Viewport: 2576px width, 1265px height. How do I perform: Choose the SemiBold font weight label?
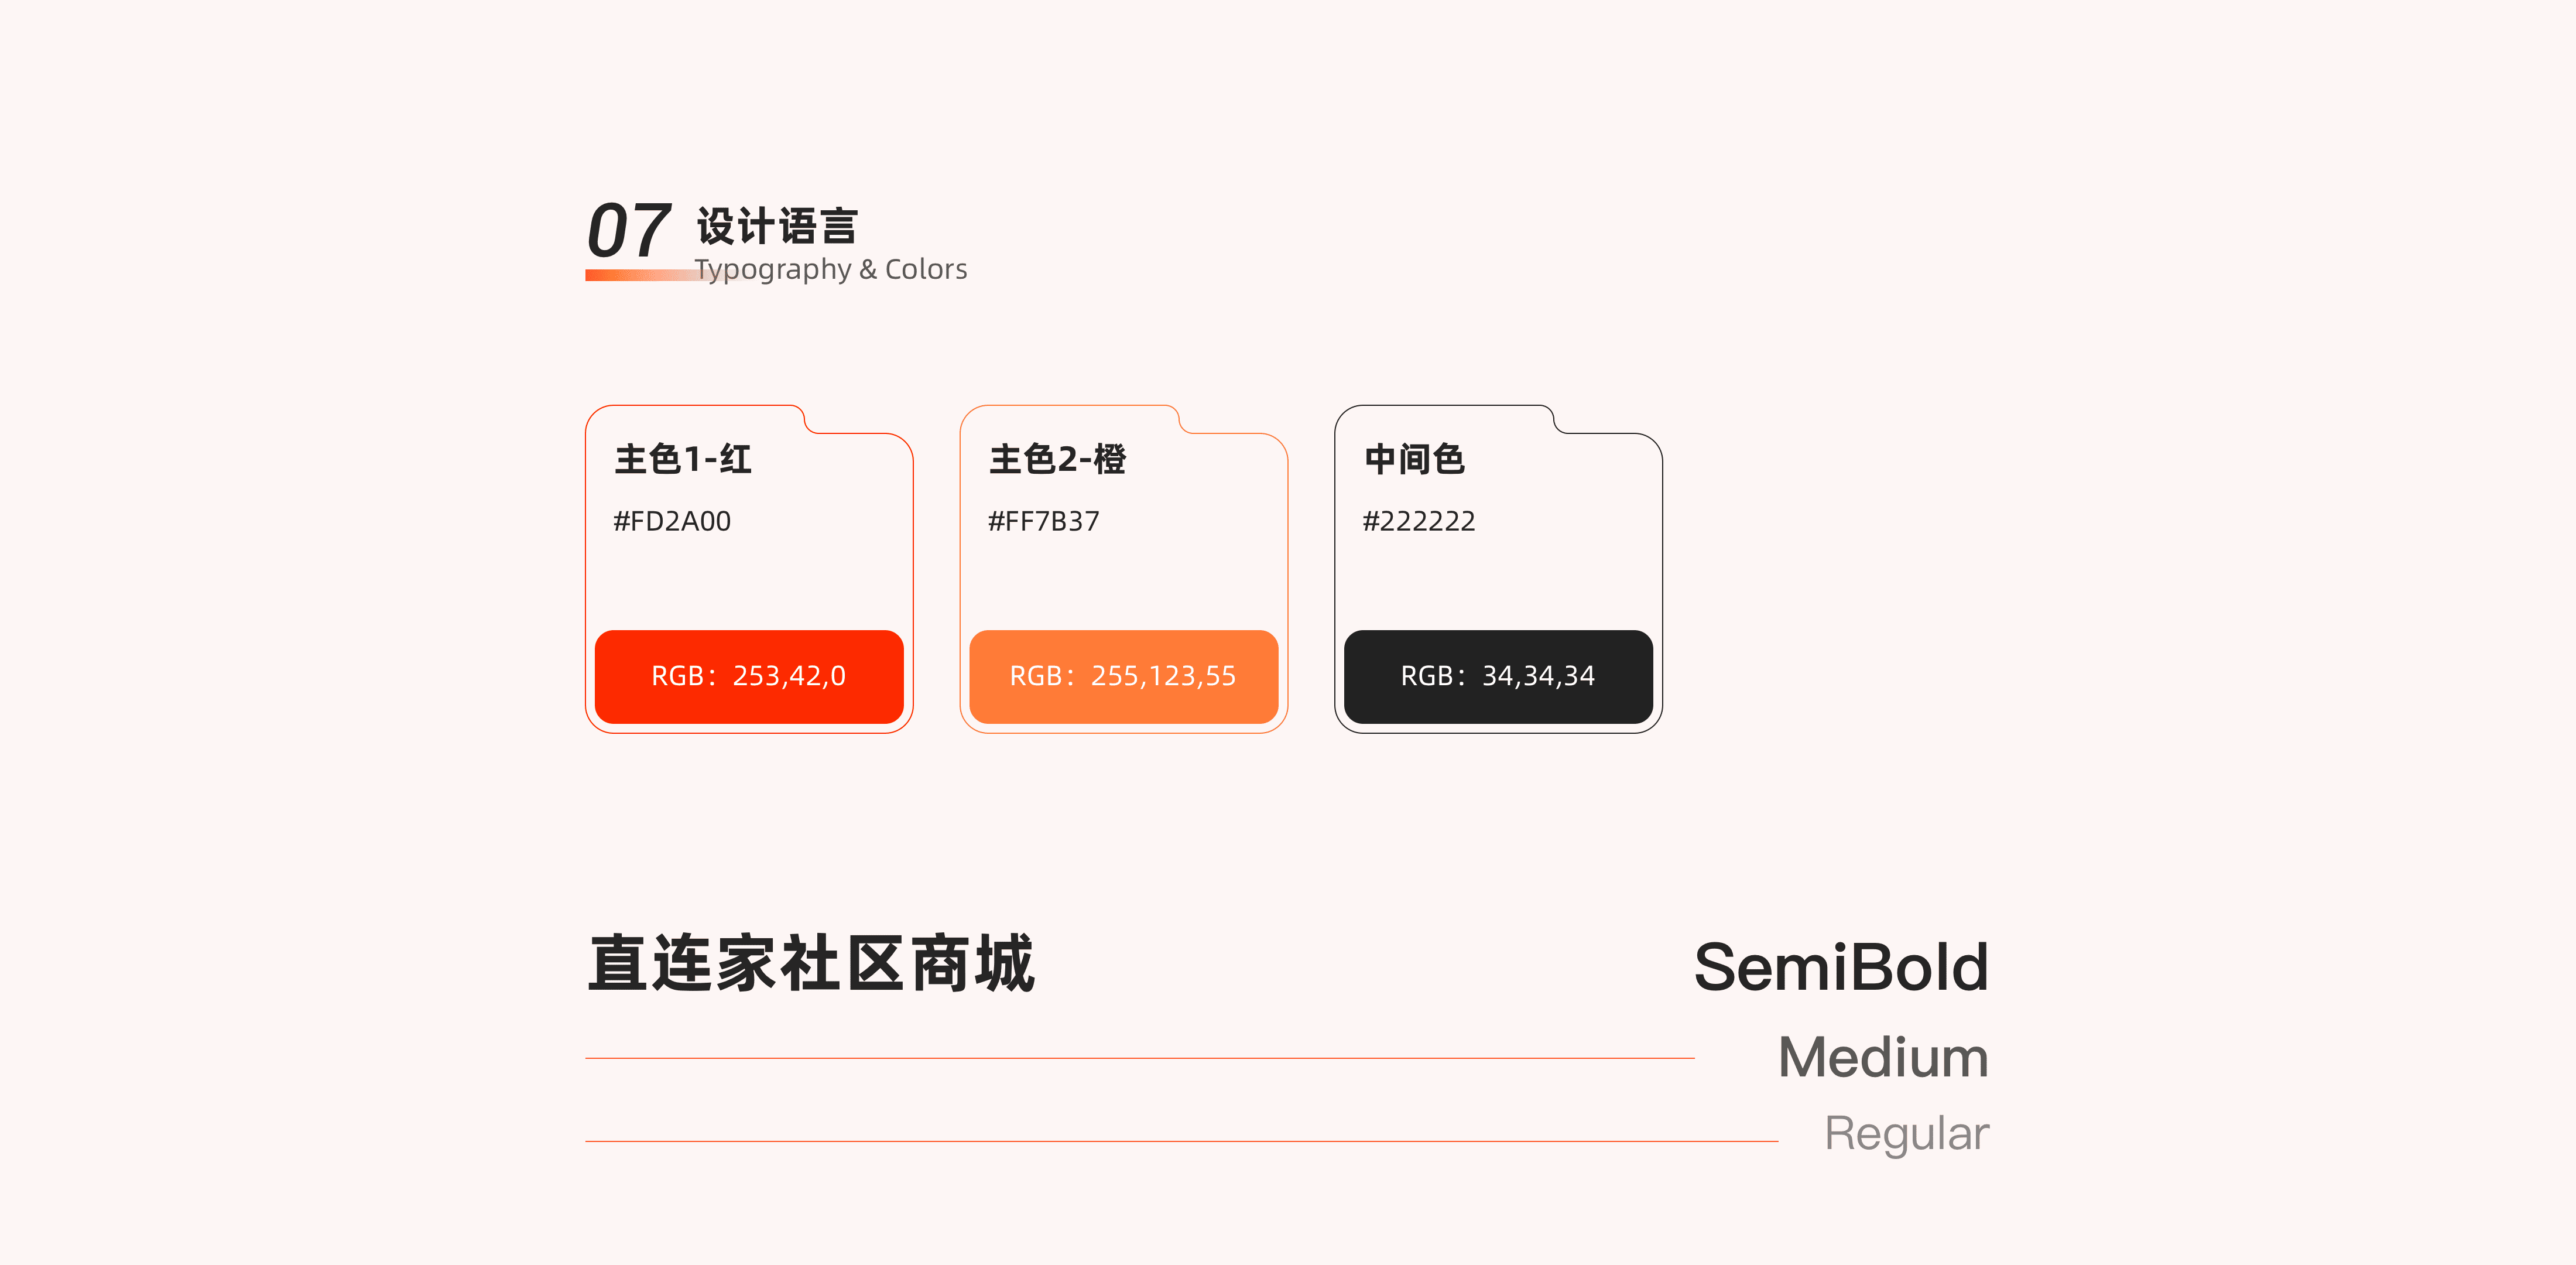[1840, 967]
